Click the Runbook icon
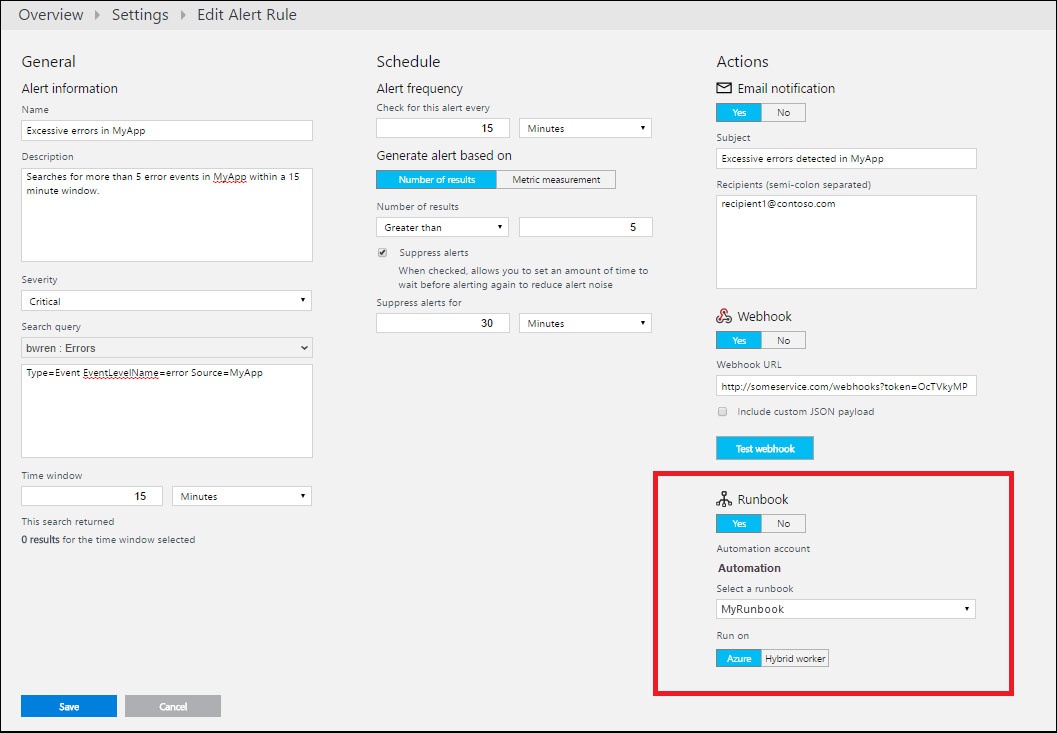Viewport: 1057px width, 733px height. point(724,499)
